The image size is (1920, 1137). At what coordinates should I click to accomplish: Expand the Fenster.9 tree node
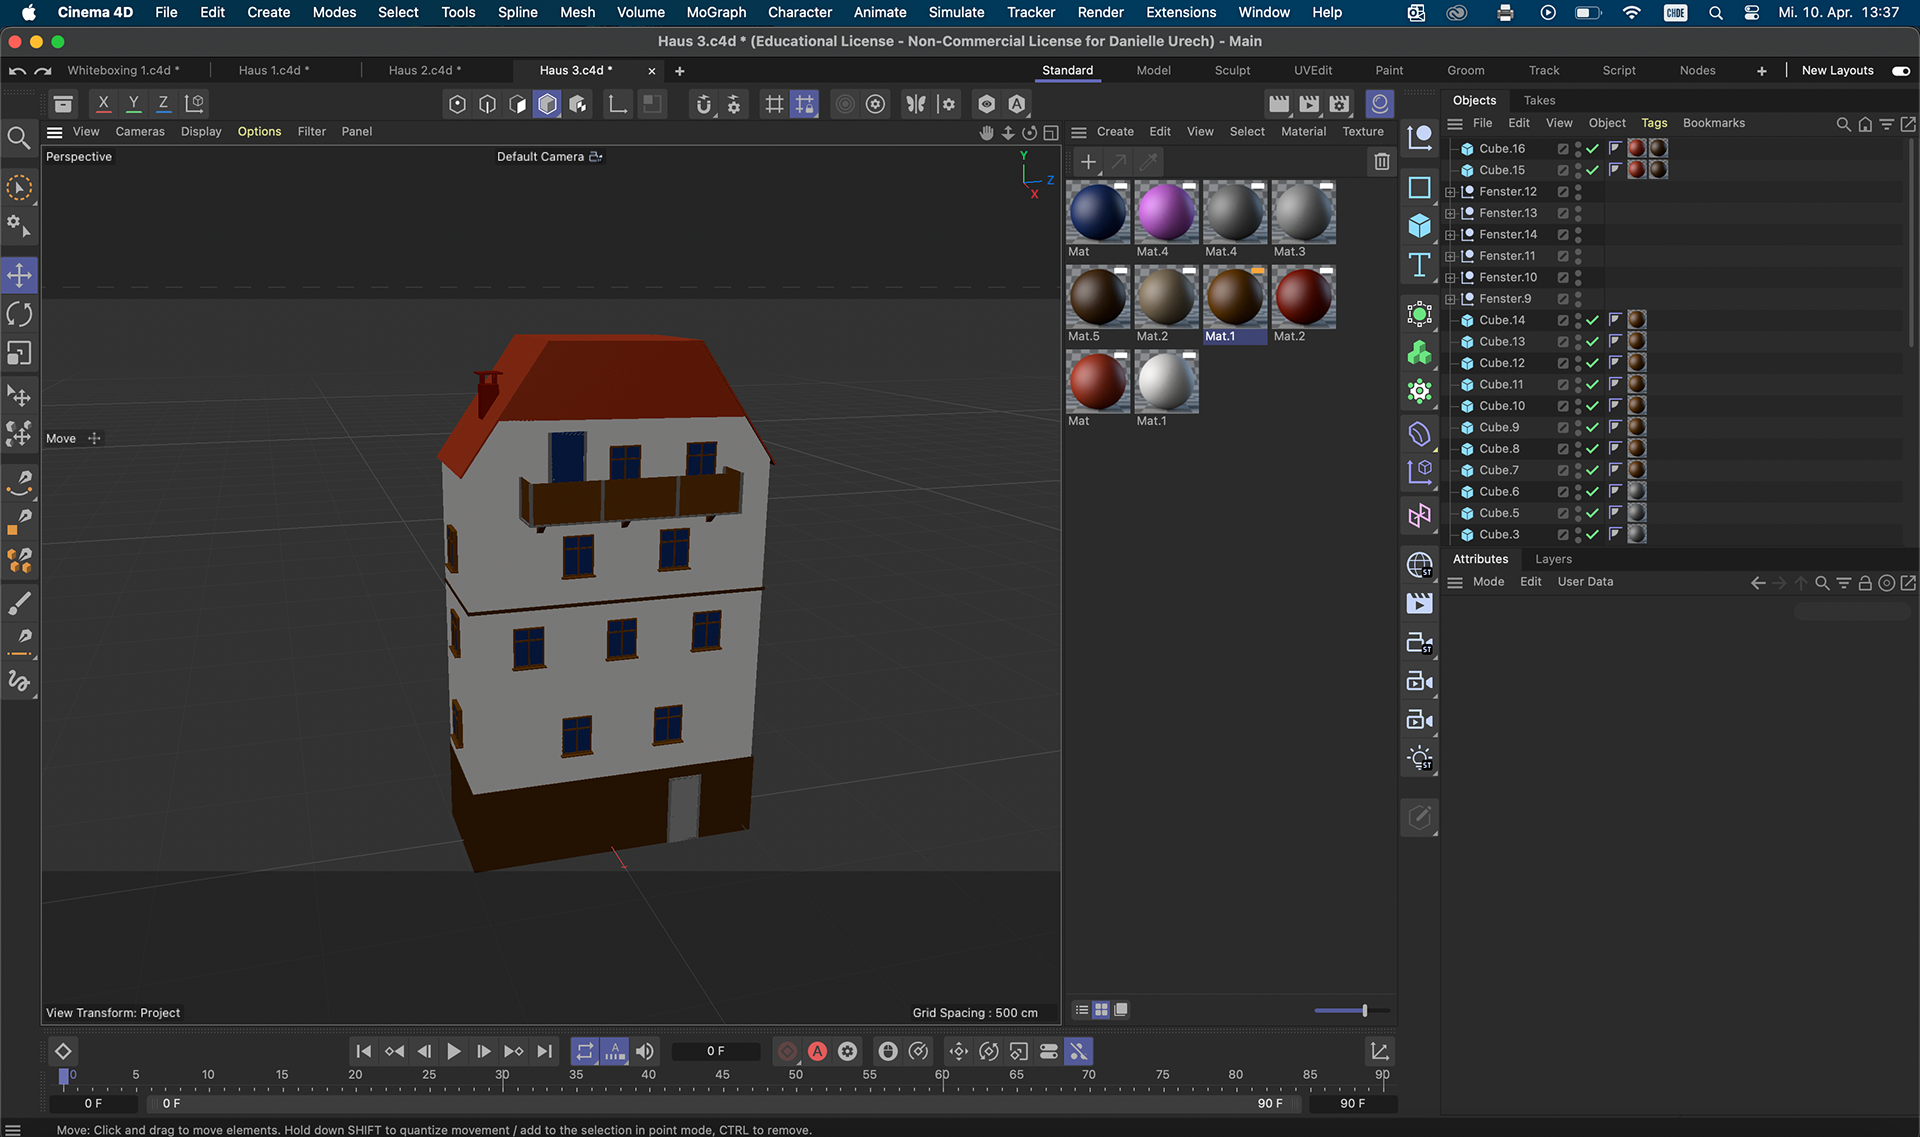point(1450,299)
